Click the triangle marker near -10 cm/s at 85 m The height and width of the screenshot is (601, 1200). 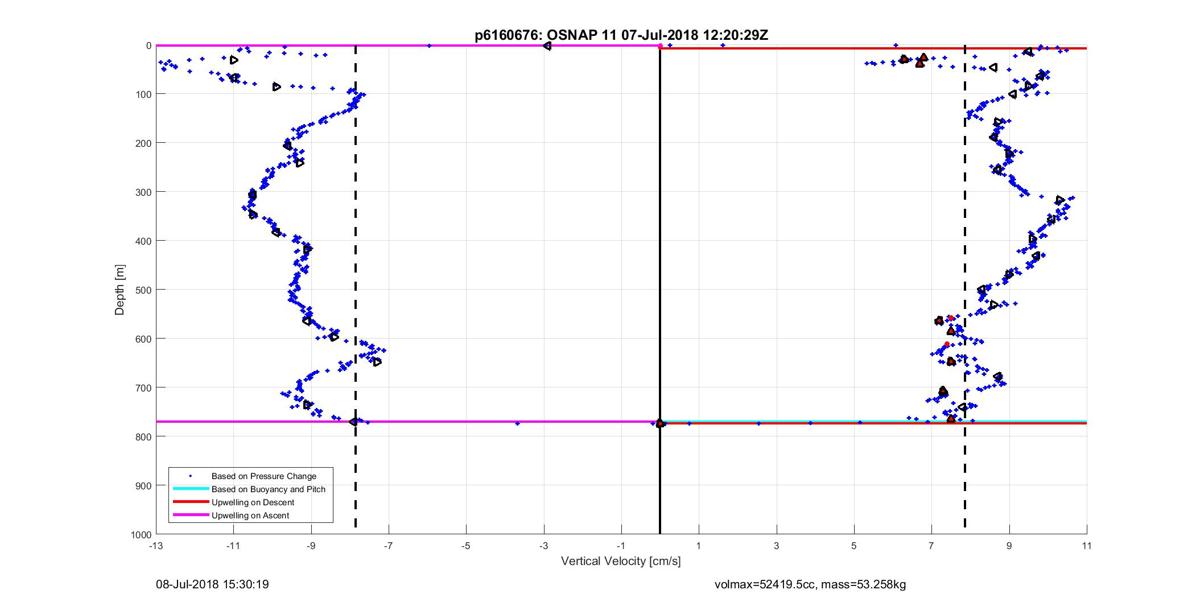[x=277, y=87]
